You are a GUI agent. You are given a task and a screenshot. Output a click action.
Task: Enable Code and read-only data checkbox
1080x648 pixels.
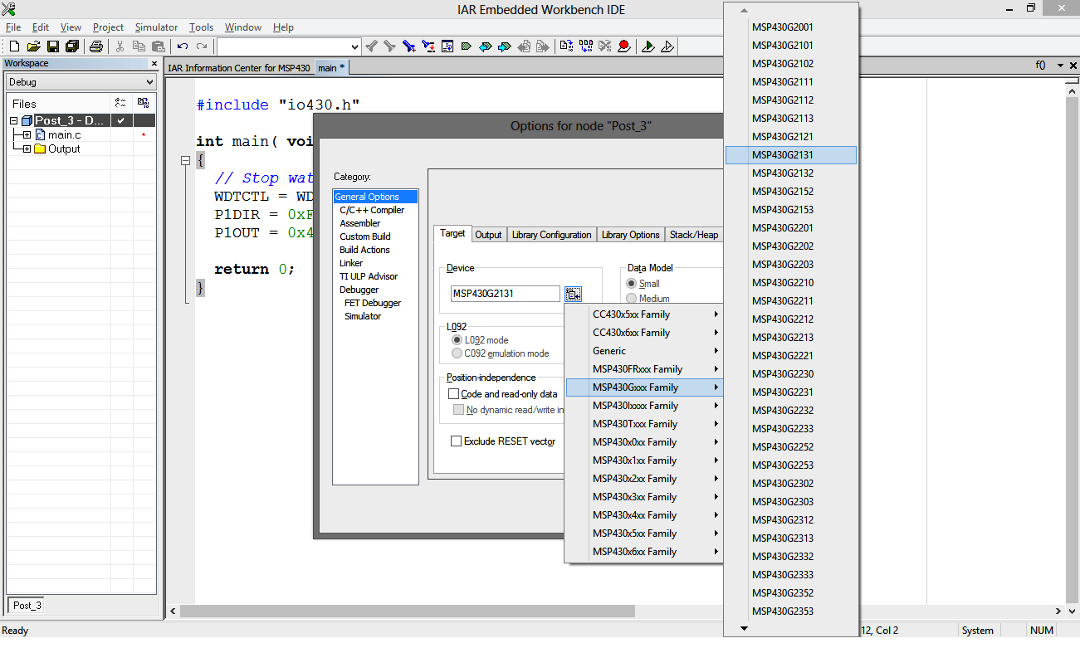(x=453, y=395)
